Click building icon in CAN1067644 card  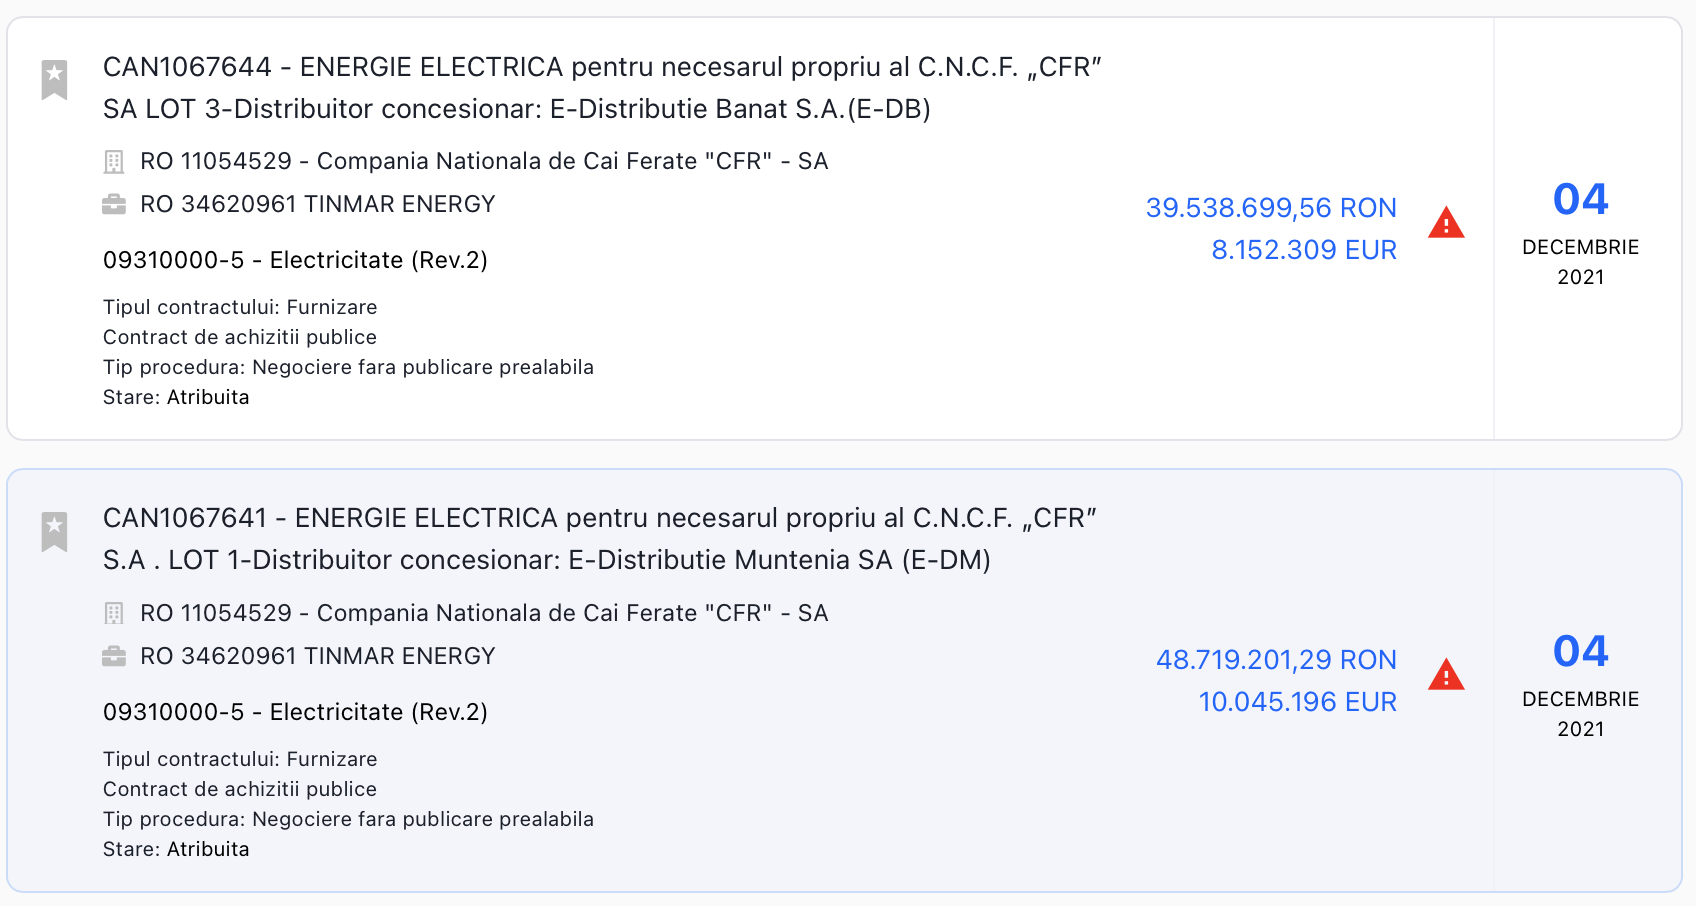(x=114, y=162)
